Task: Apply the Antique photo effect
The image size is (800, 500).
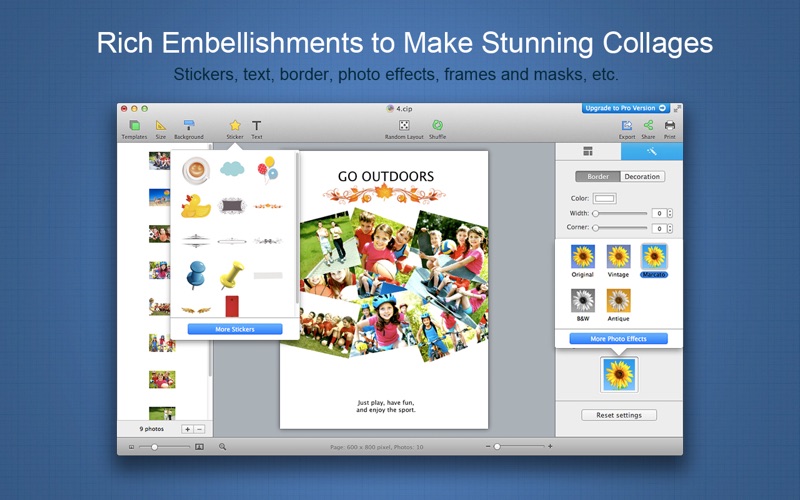Action: pos(618,301)
